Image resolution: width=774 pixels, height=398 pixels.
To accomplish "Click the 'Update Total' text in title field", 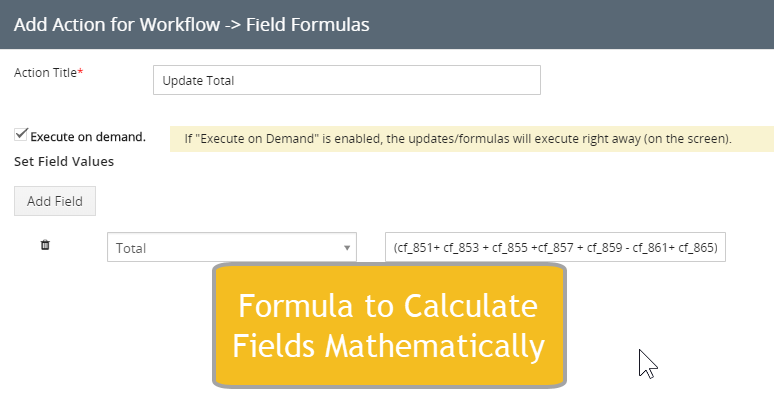I will [198, 80].
